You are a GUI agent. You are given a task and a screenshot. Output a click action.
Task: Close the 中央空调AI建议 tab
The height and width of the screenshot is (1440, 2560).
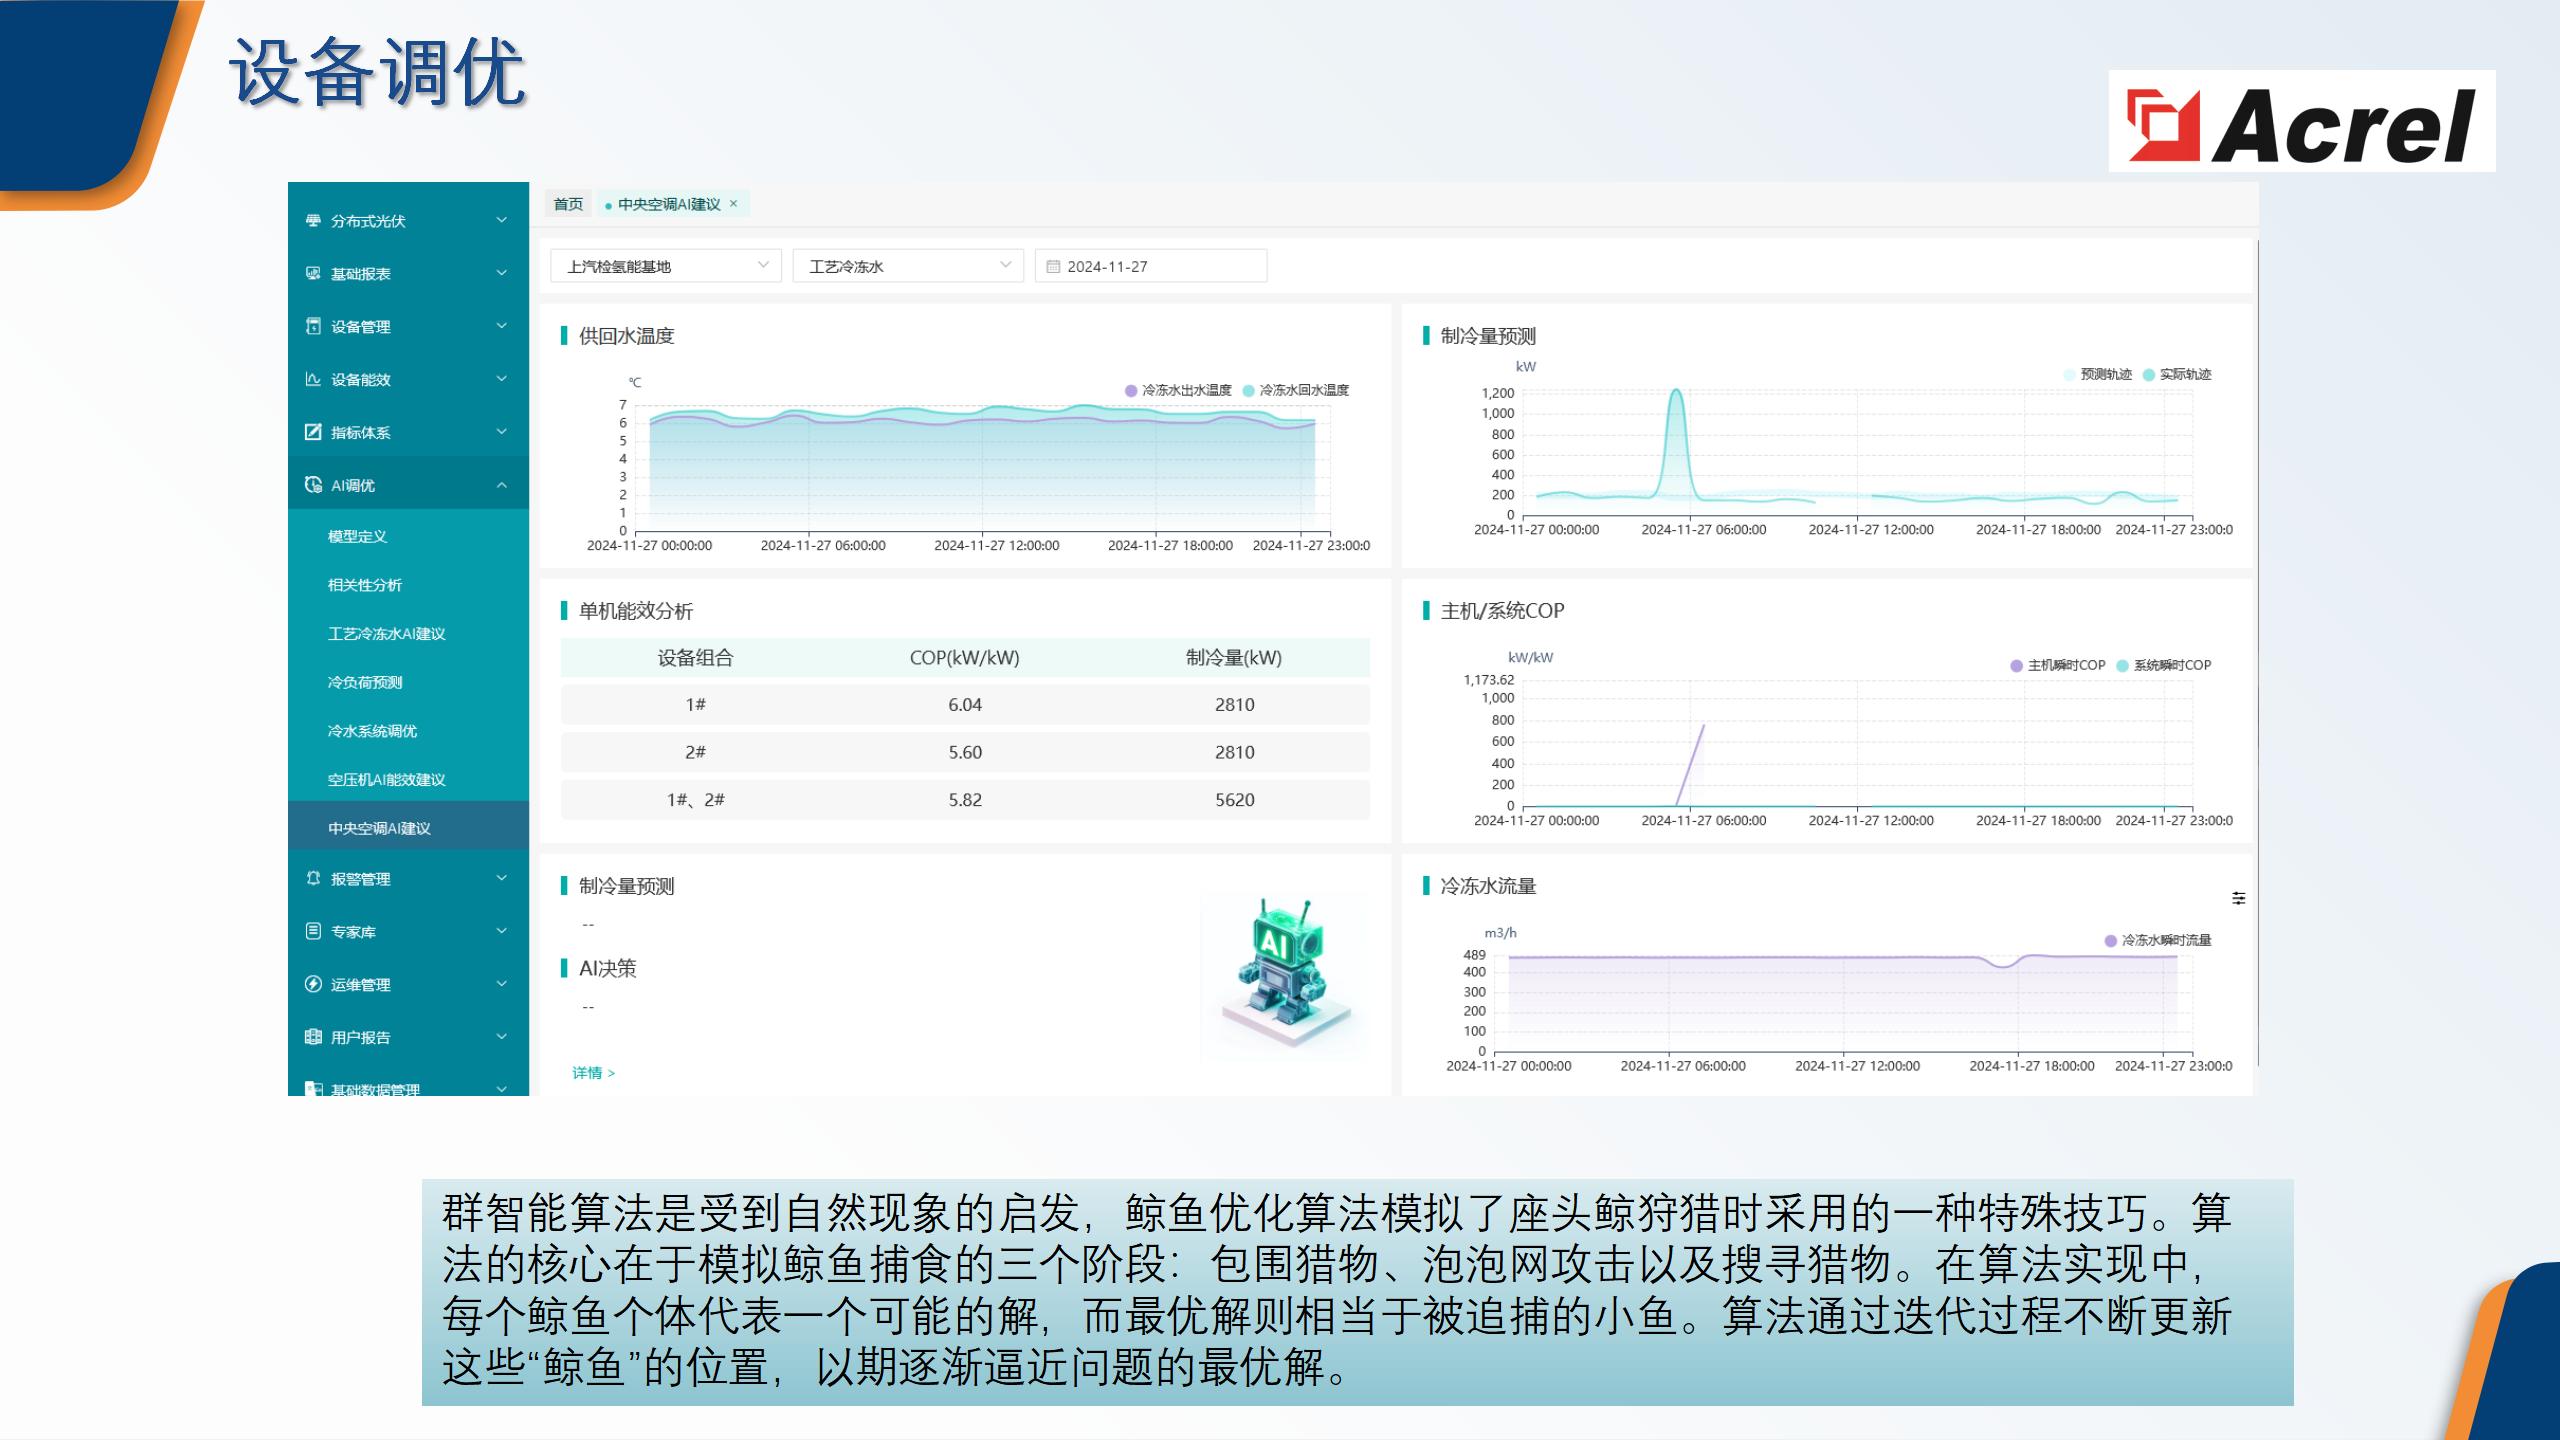734,203
